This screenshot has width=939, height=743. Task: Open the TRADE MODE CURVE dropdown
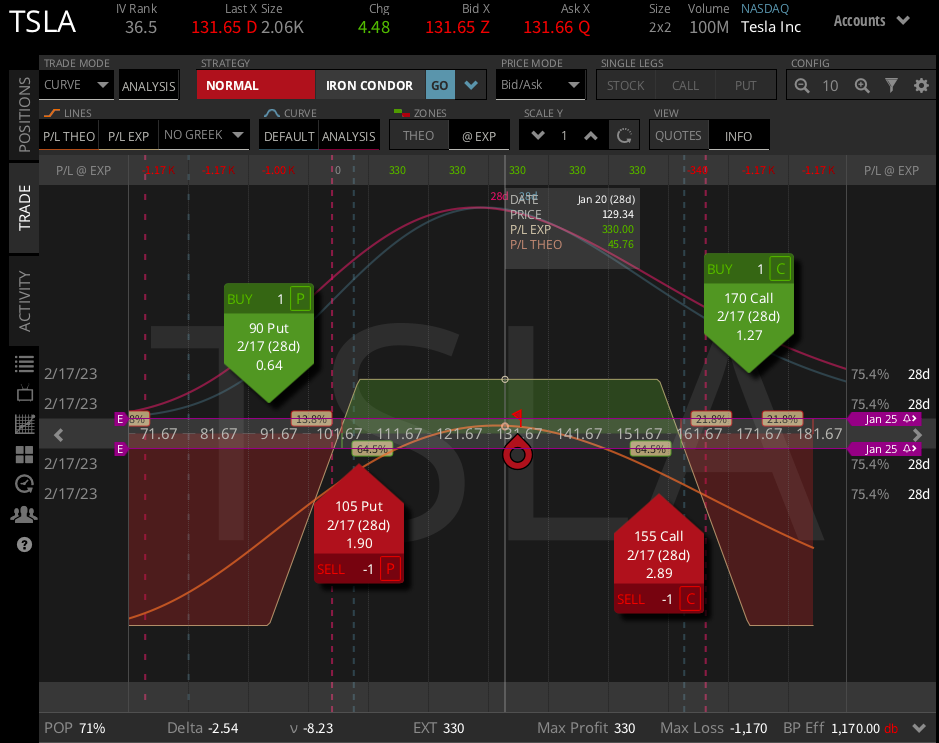coord(75,85)
